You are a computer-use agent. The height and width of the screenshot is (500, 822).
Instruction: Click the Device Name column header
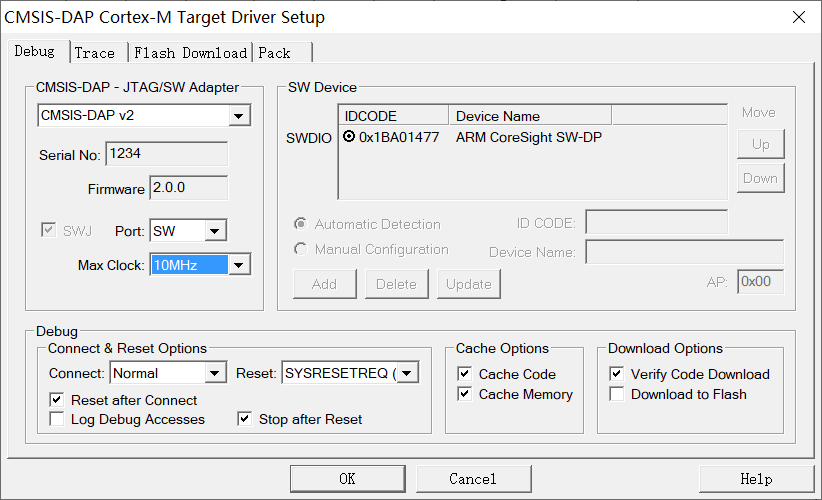[530, 116]
